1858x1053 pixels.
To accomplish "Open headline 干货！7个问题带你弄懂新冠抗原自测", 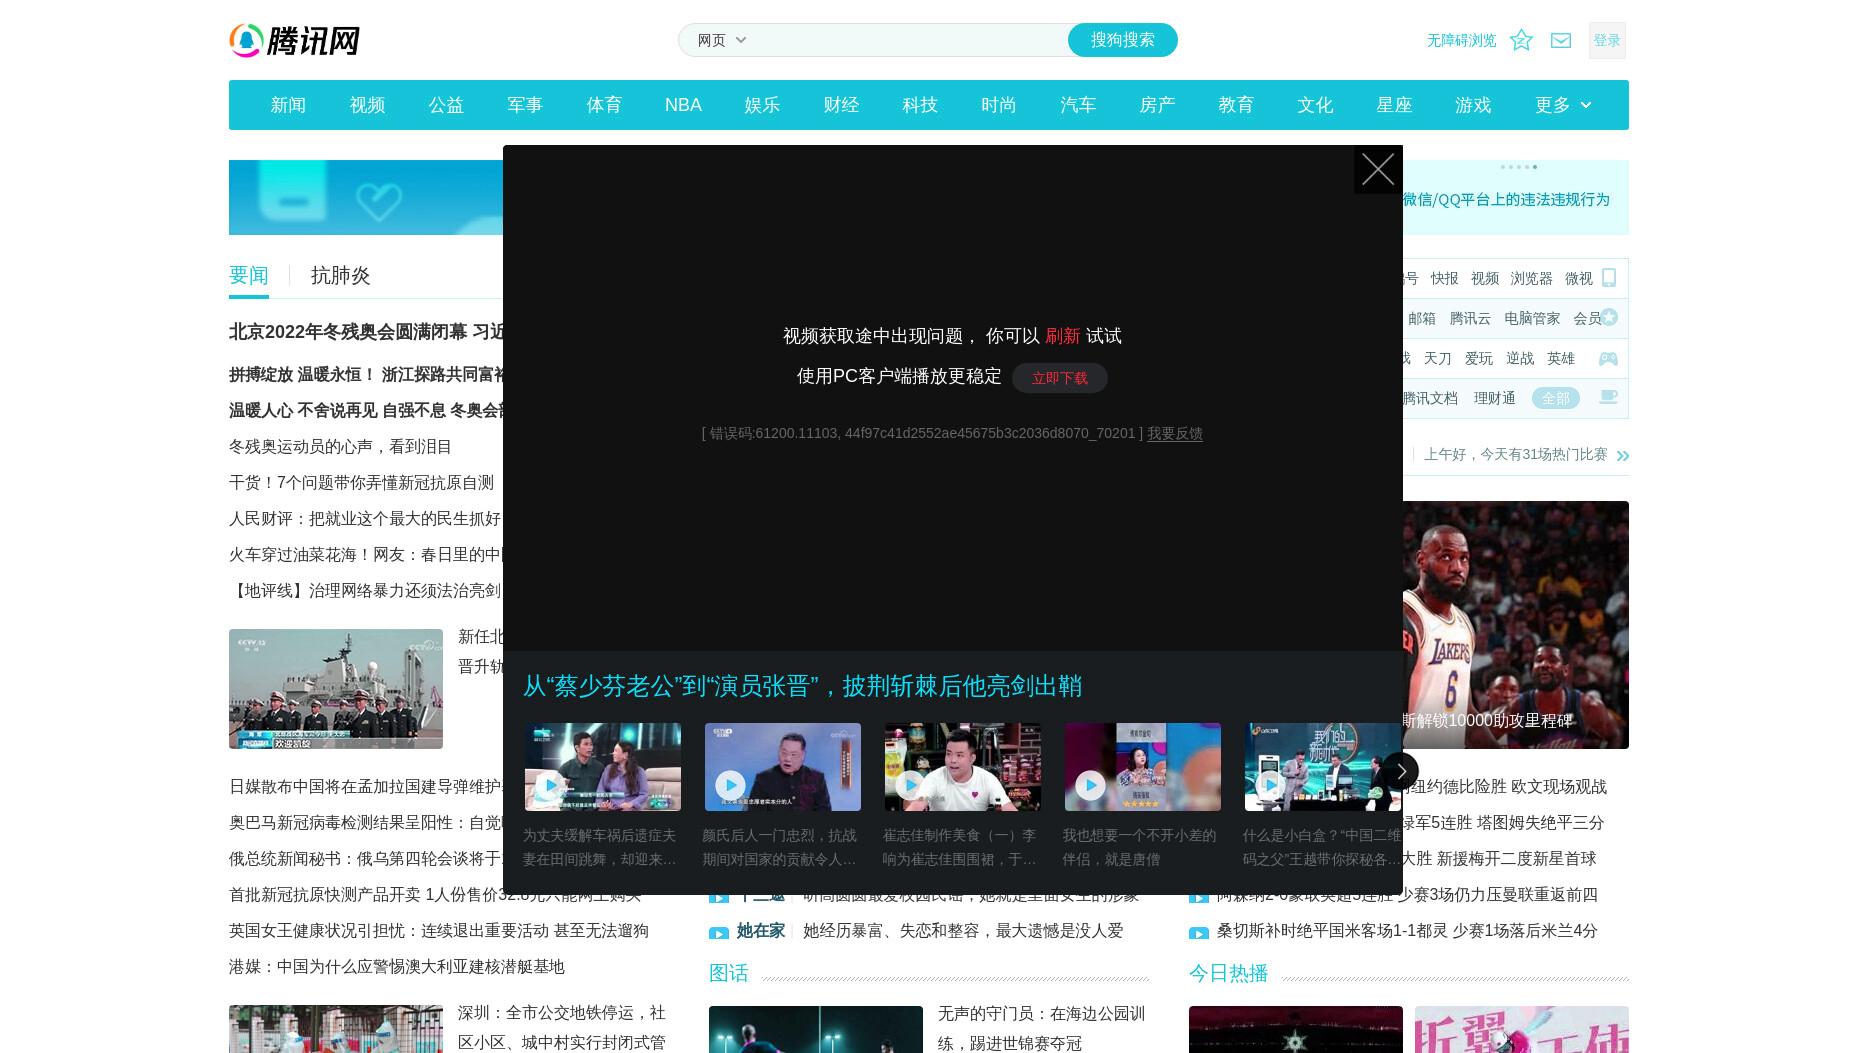I will coord(362,482).
